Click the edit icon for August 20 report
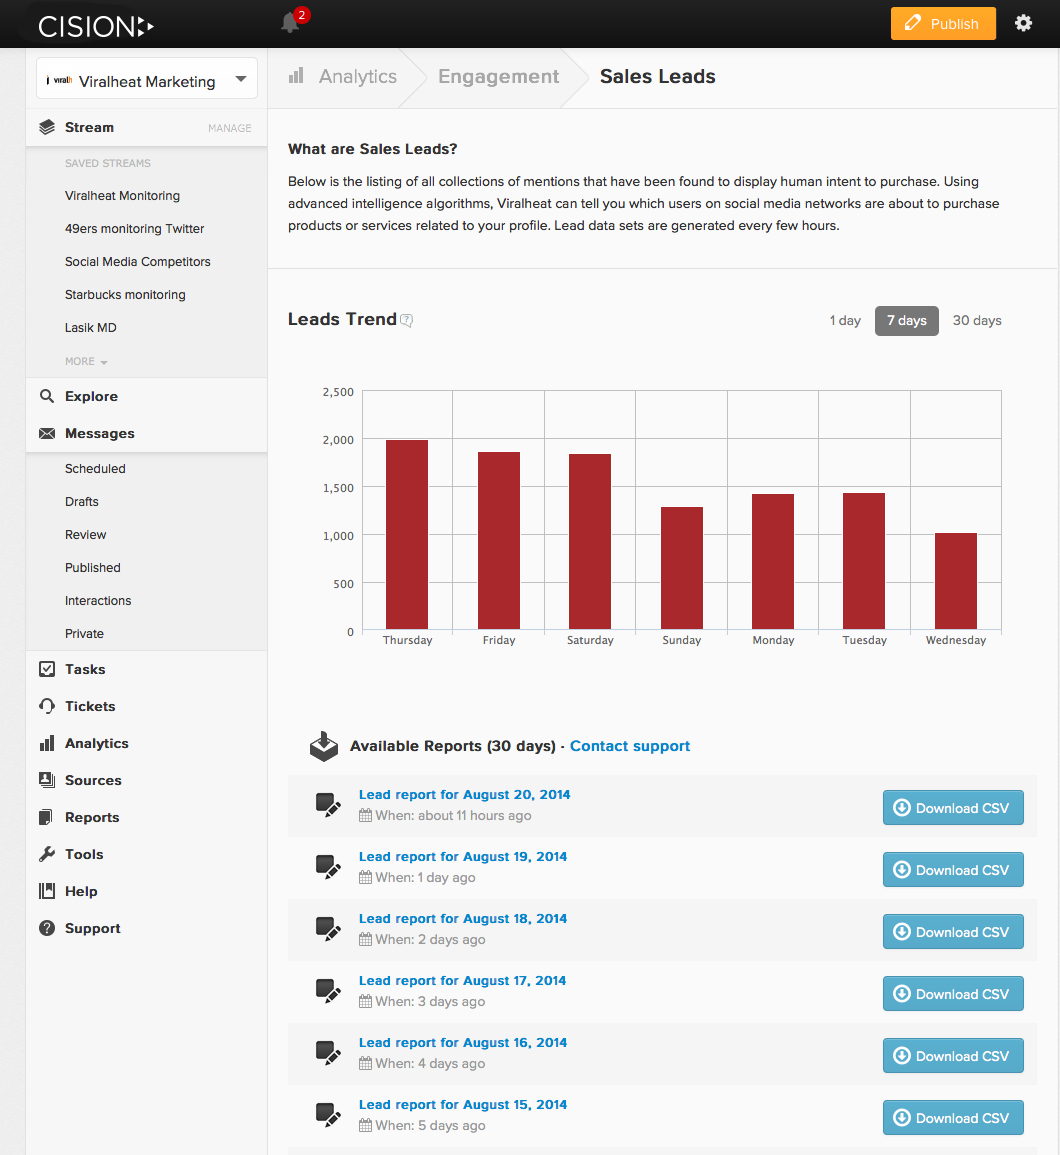 pos(328,804)
